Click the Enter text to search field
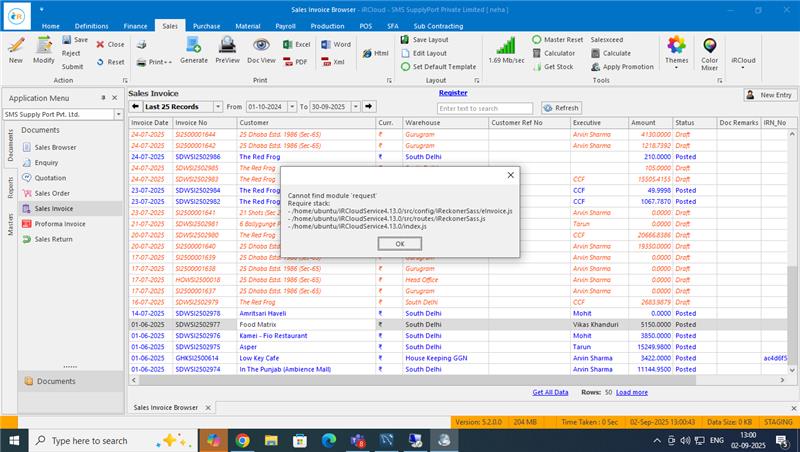This screenshot has width=800, height=452. [485, 107]
